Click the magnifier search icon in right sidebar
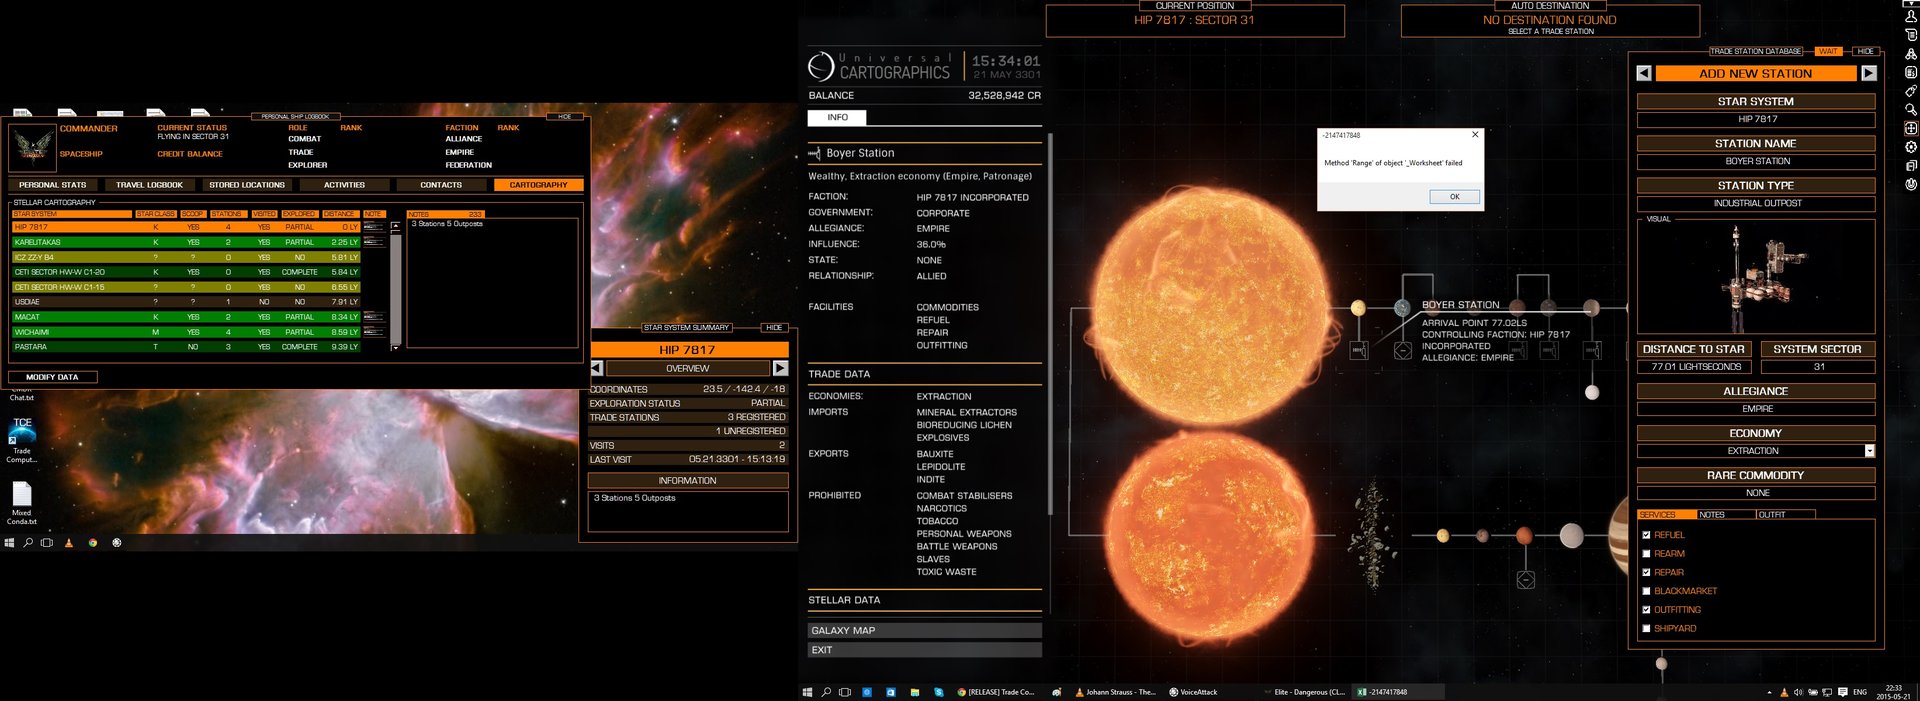The height and width of the screenshot is (701, 1920). tap(1911, 110)
